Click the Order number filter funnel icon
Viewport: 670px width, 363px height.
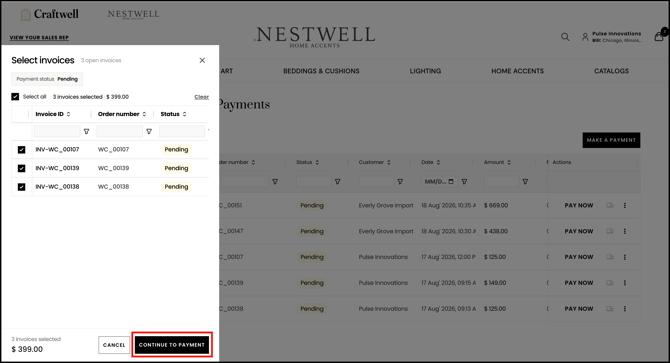(x=149, y=132)
